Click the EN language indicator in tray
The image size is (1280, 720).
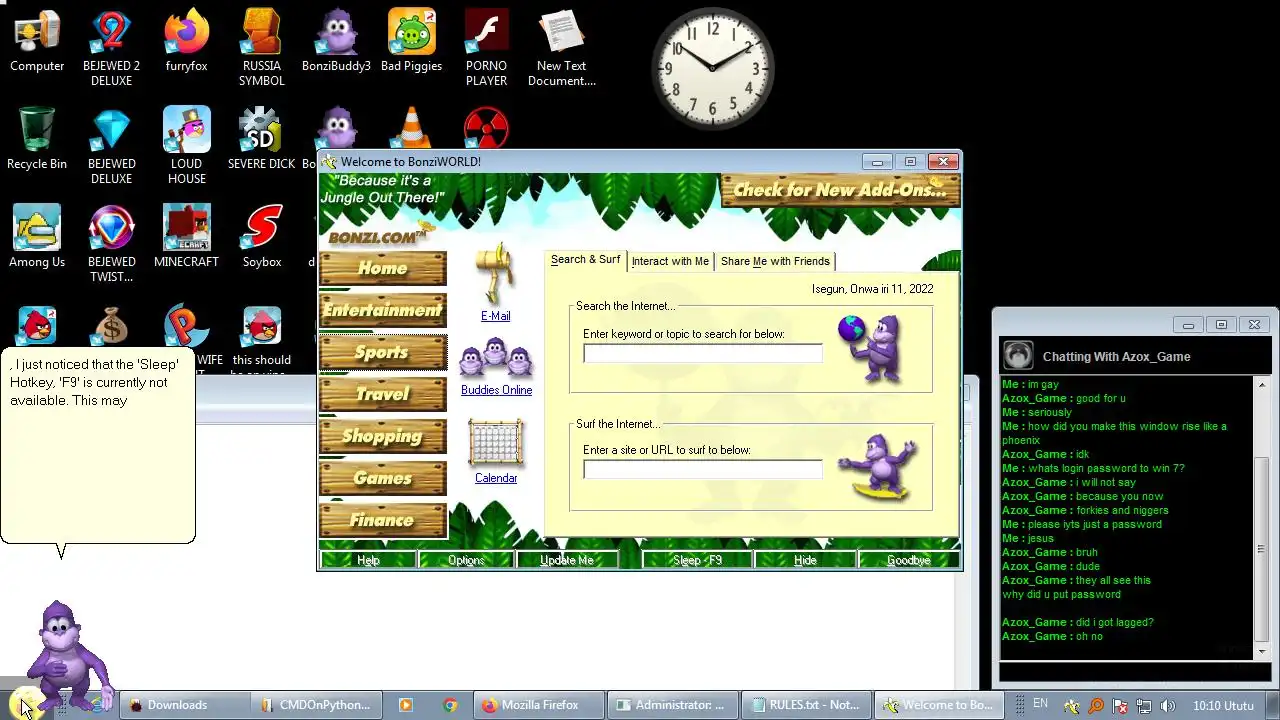point(1041,704)
